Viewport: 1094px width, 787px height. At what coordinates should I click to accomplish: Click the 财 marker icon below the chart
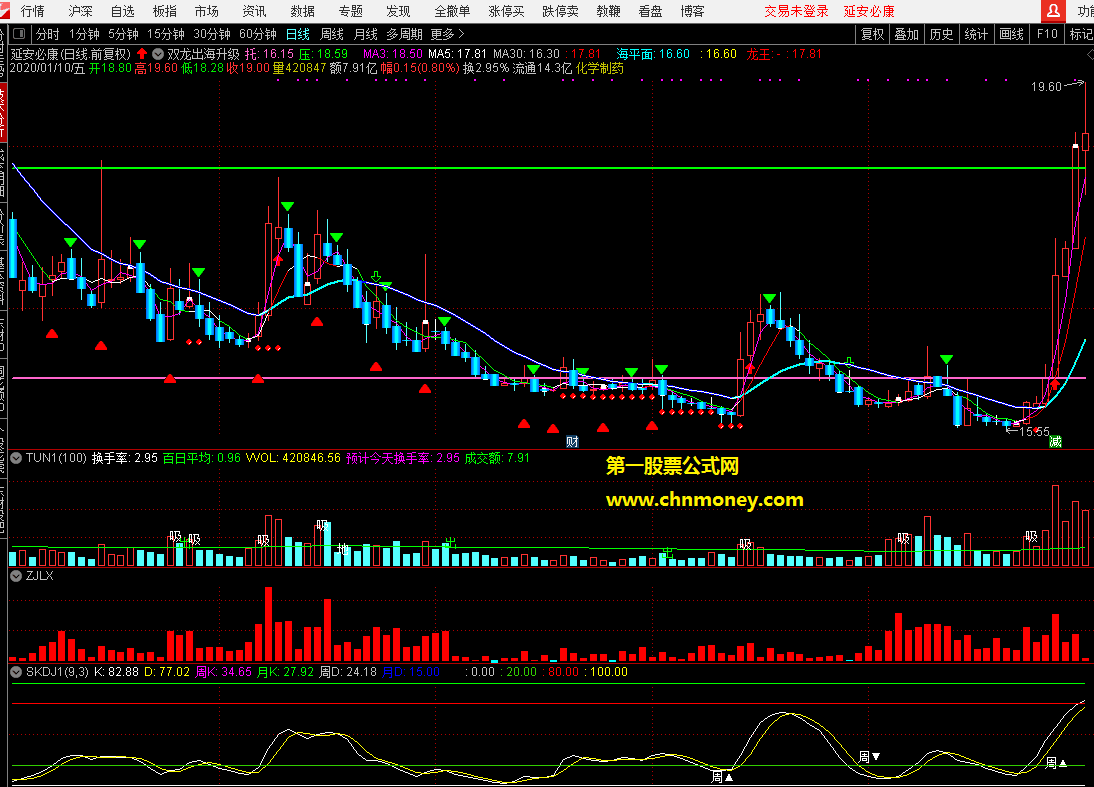pos(572,441)
